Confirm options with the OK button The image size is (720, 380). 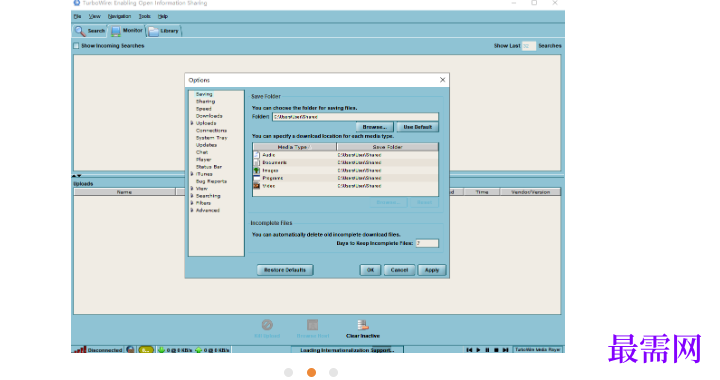coord(370,270)
